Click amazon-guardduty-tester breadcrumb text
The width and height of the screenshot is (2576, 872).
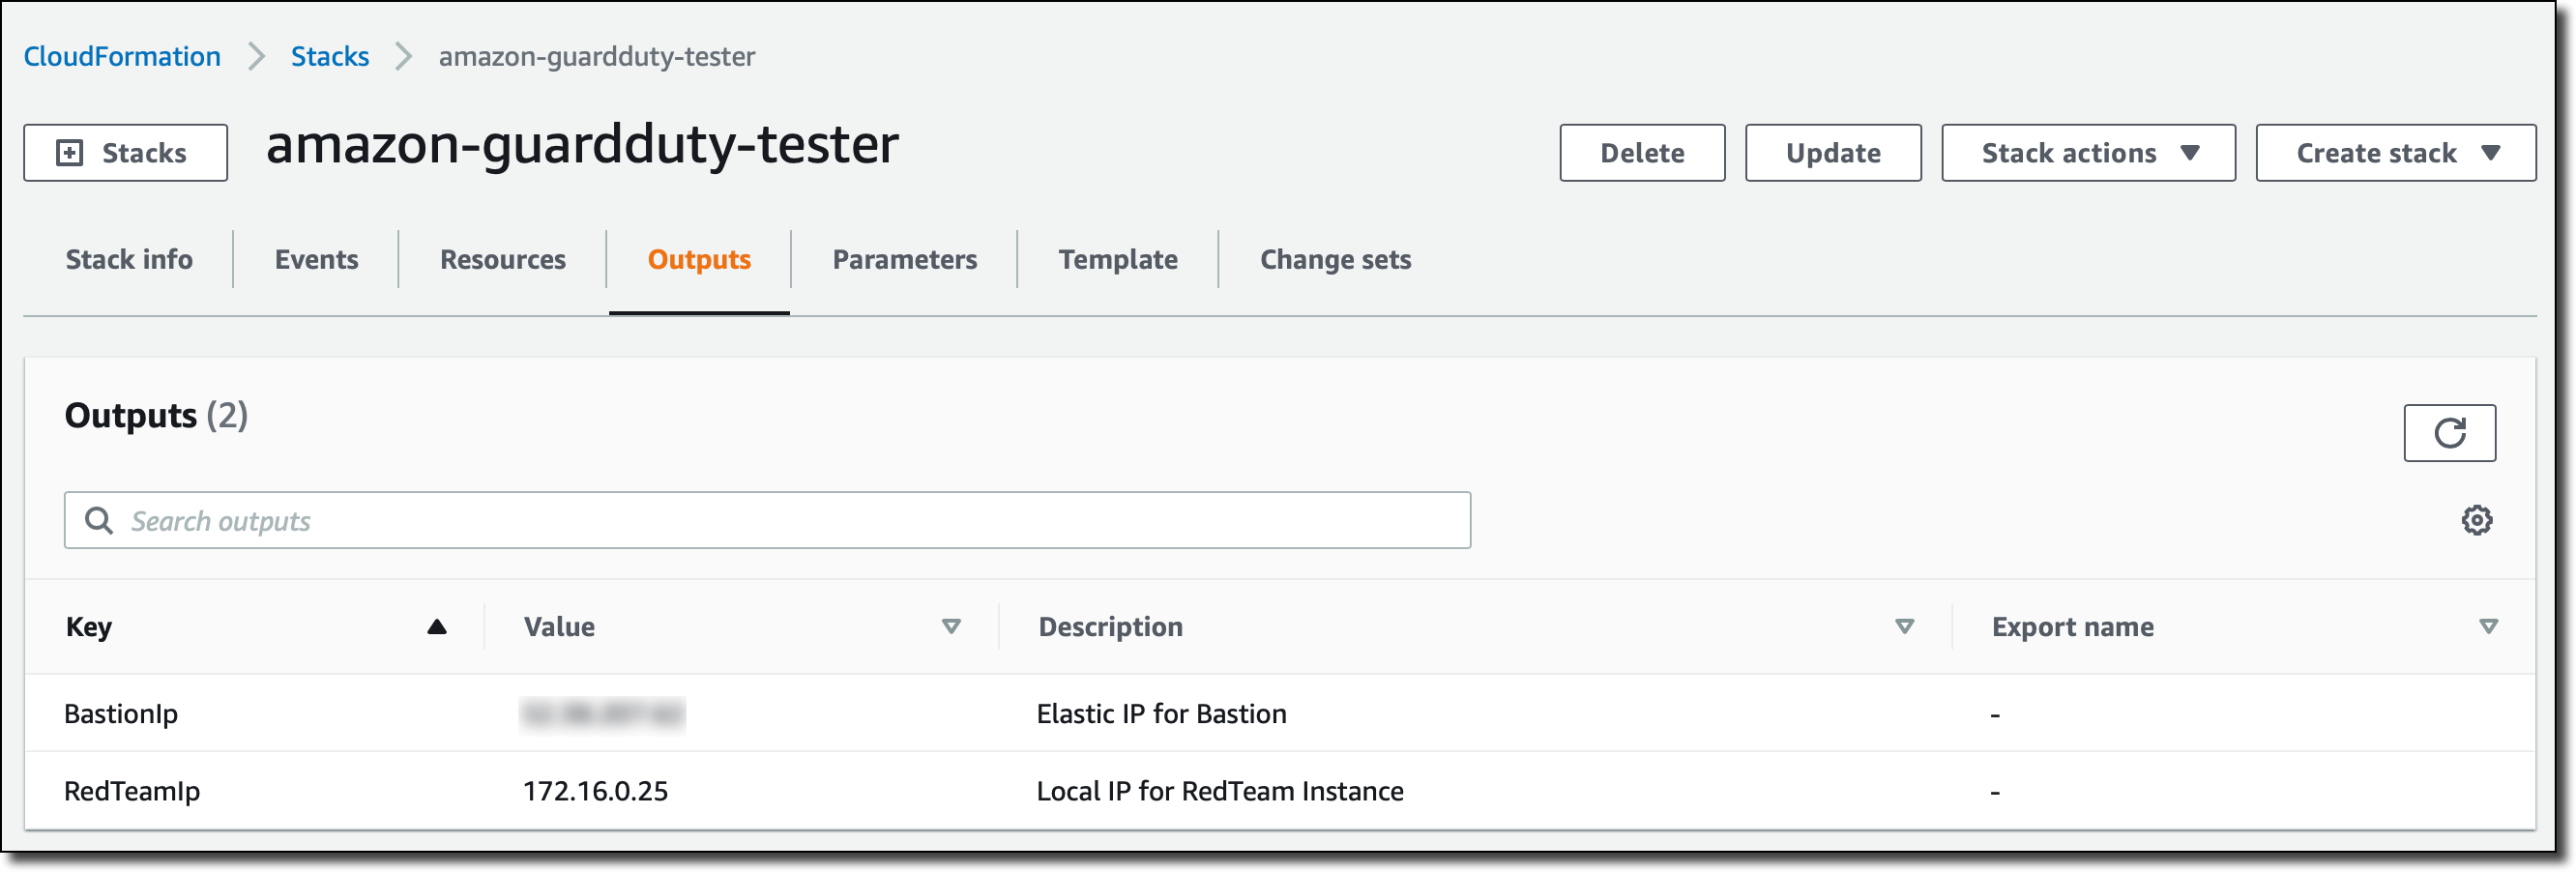click(x=597, y=57)
